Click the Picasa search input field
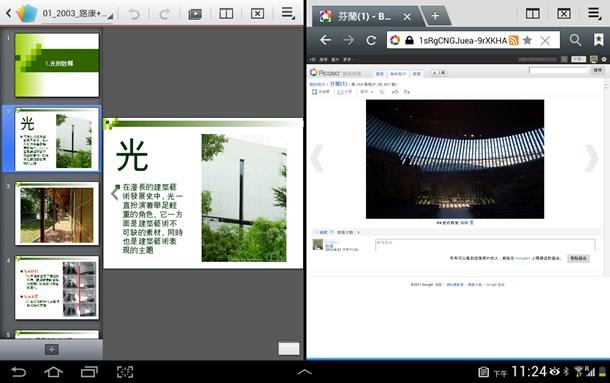This screenshot has height=383, width=610. tap(558, 70)
